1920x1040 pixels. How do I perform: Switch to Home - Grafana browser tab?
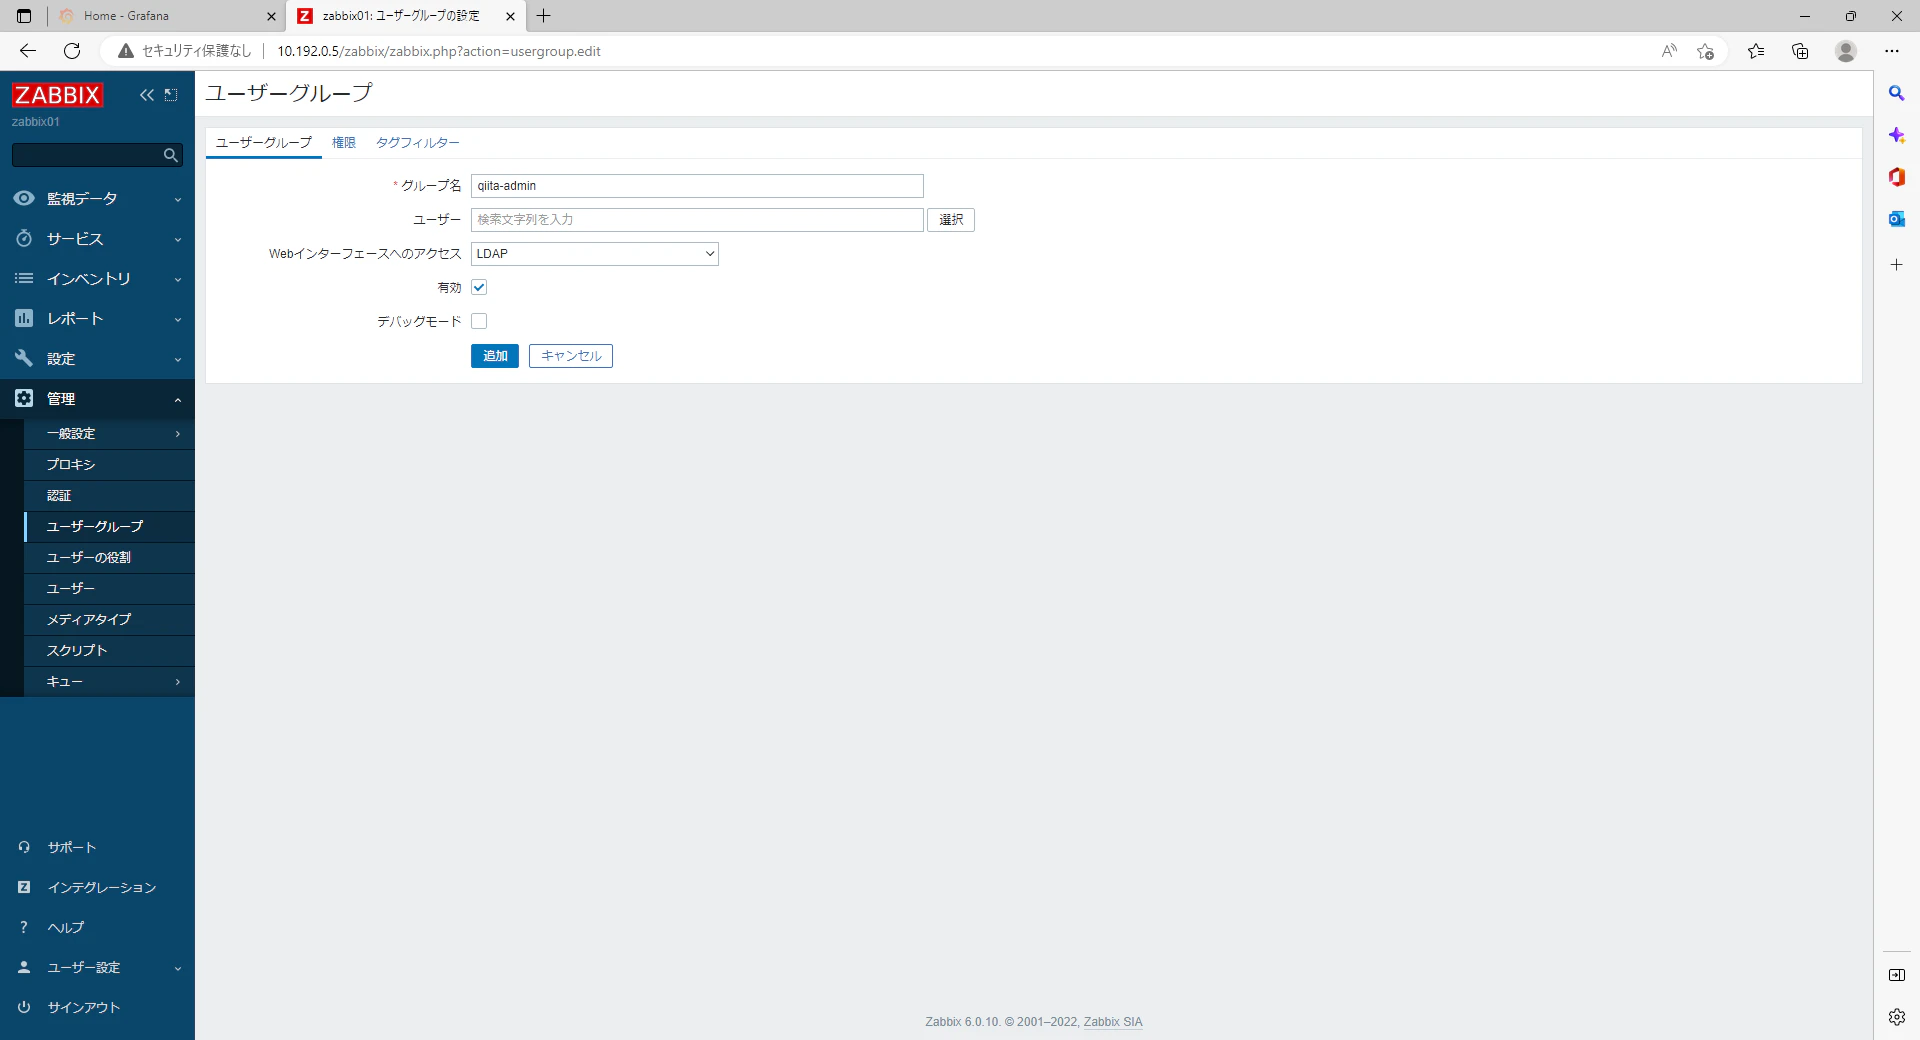pyautogui.click(x=165, y=16)
